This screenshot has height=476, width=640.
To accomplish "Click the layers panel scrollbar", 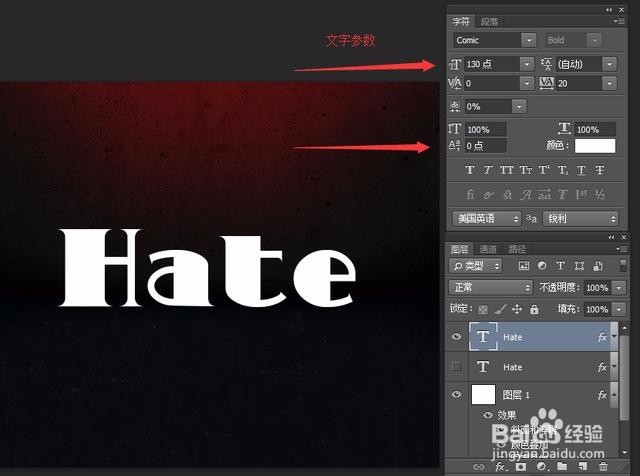I will click(x=624, y=376).
